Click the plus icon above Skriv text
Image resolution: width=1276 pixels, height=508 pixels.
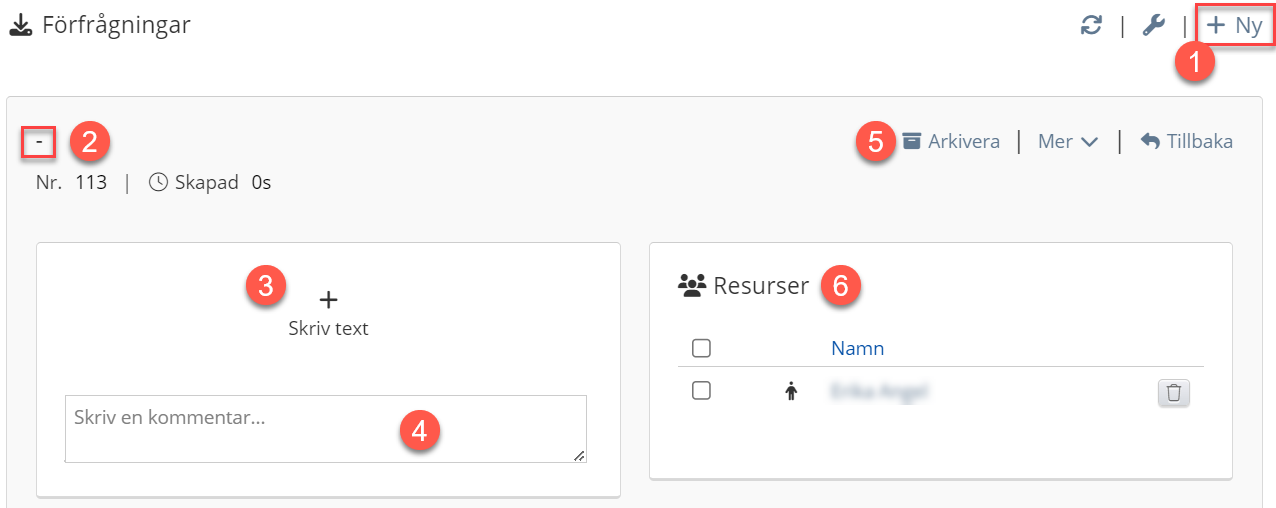[328, 299]
